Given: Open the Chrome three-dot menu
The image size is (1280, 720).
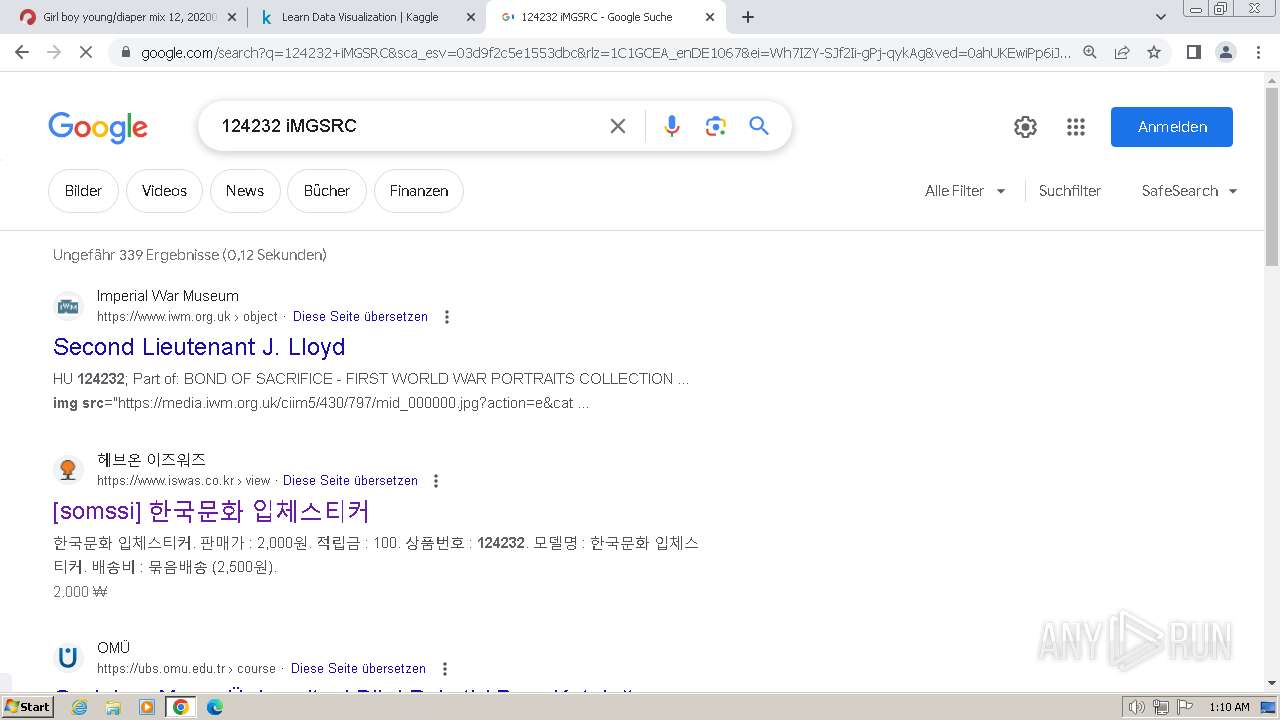Looking at the screenshot, I should [1258, 52].
